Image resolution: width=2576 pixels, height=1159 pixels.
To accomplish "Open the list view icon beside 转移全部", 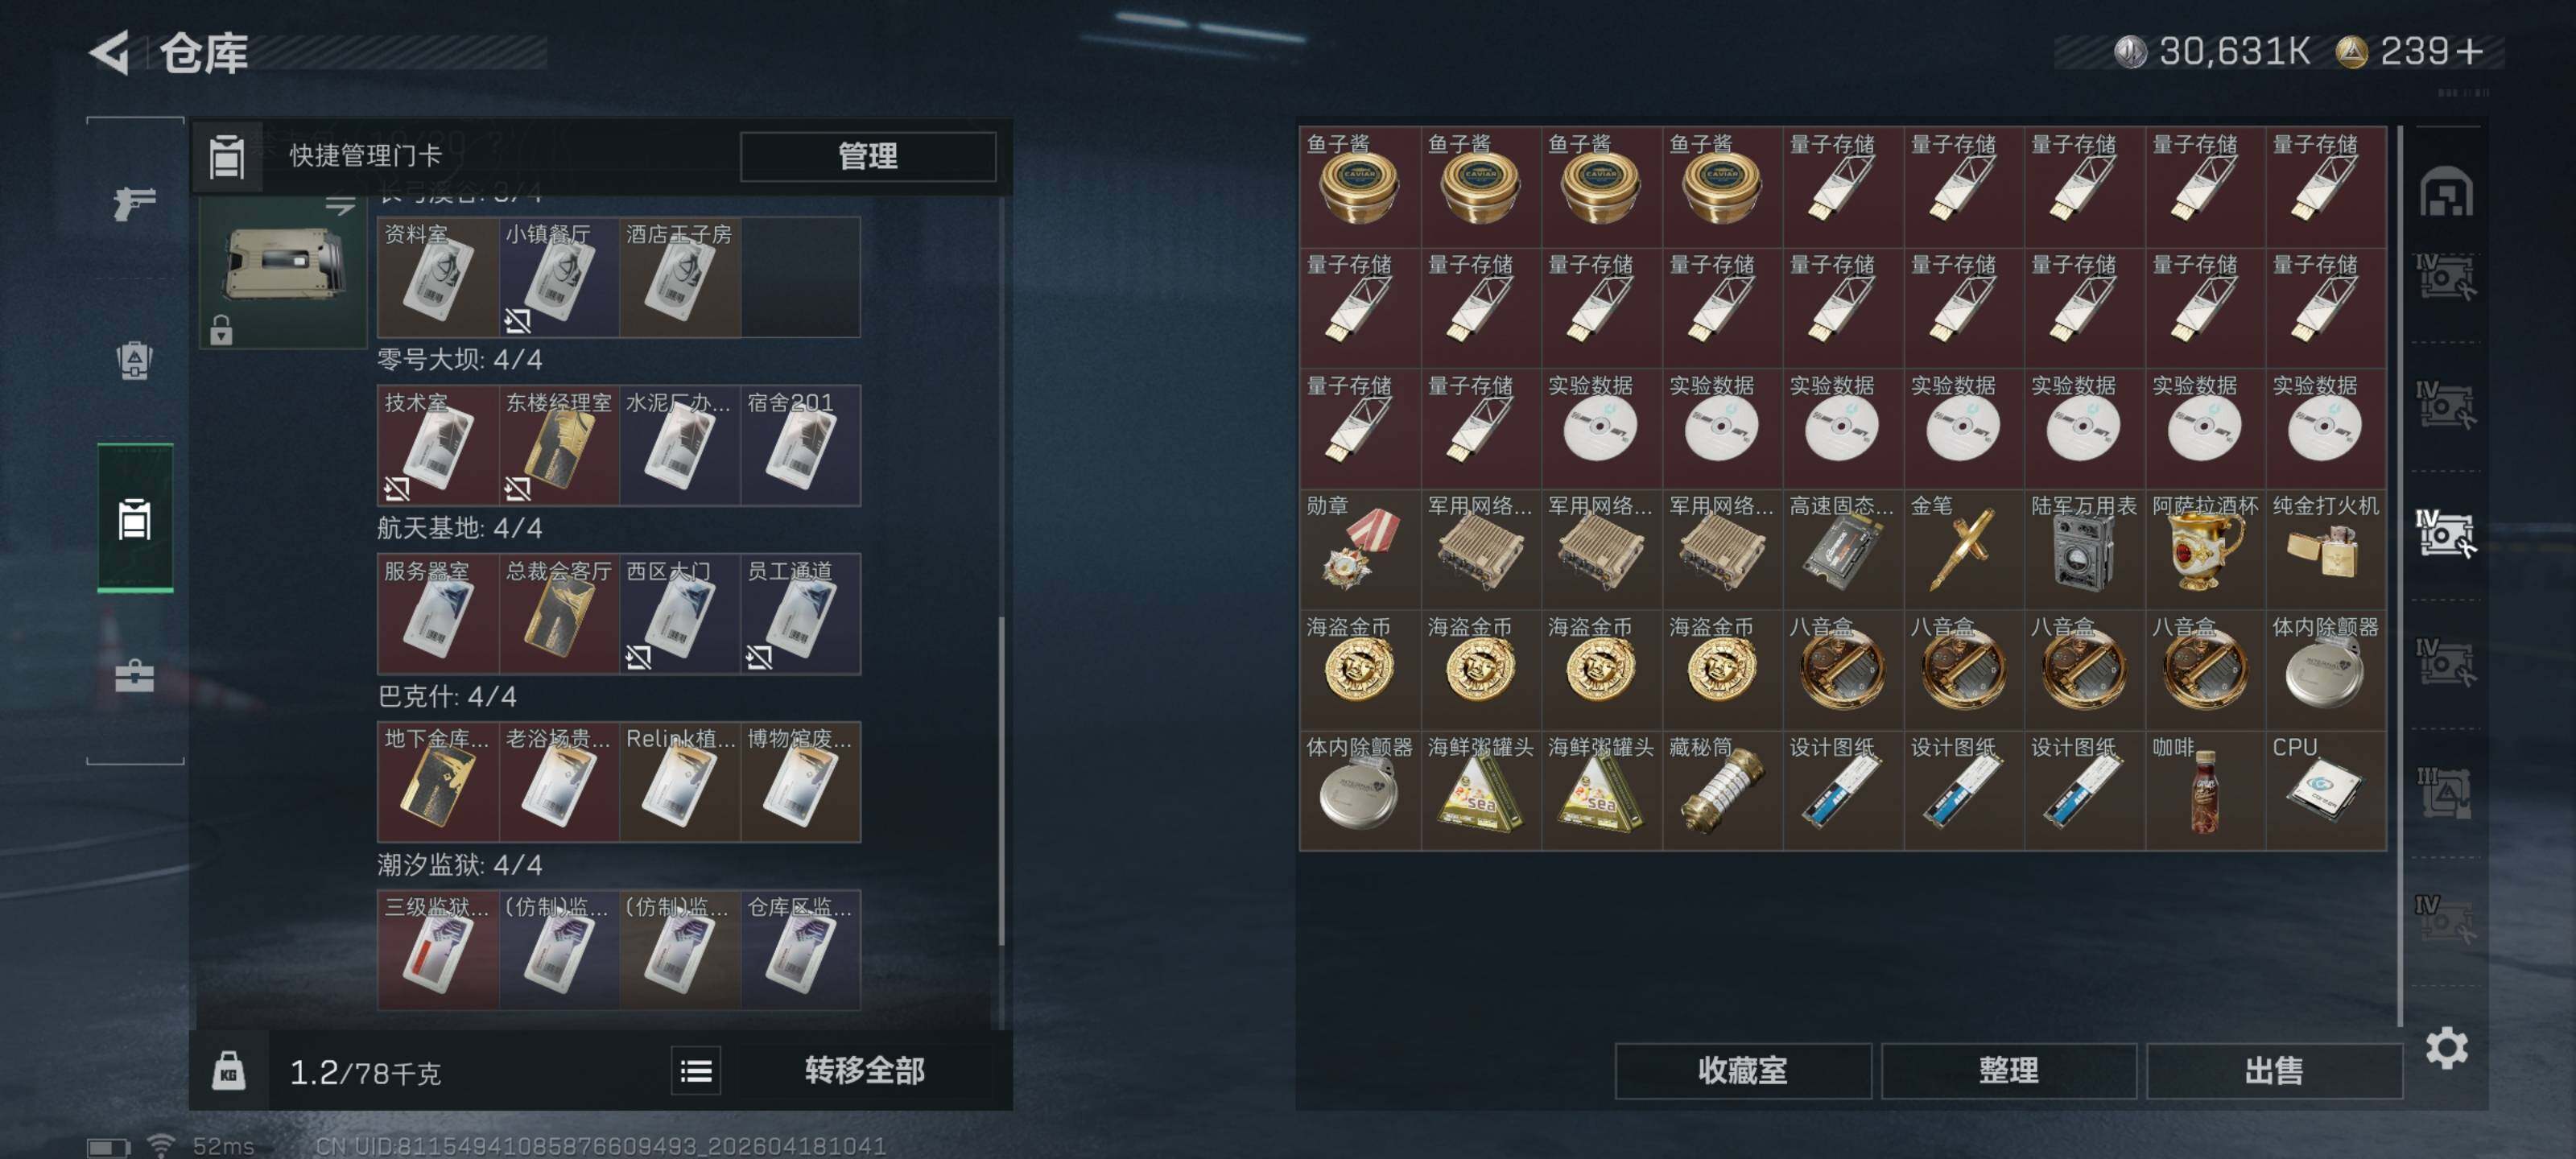I will (696, 1072).
